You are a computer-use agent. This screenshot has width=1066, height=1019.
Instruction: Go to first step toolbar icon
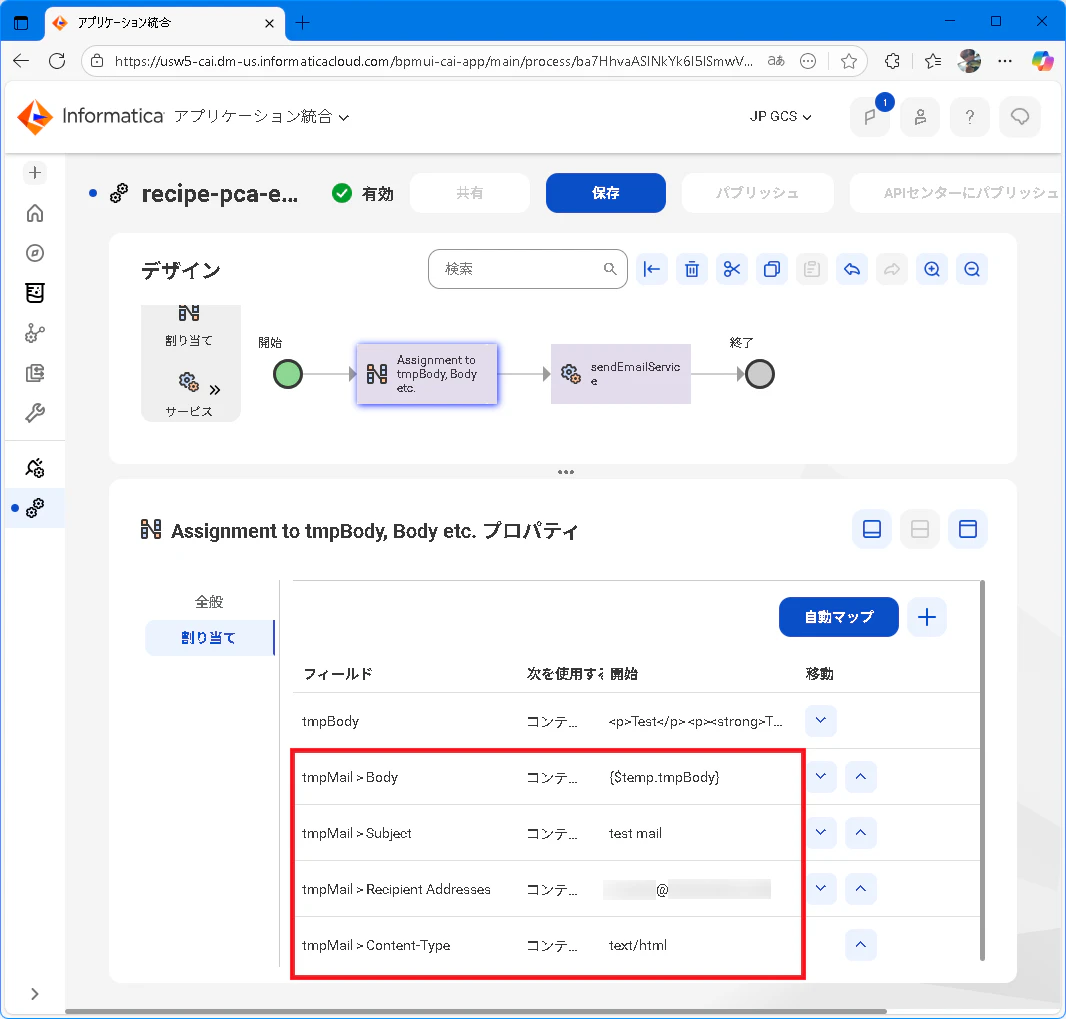click(x=652, y=269)
